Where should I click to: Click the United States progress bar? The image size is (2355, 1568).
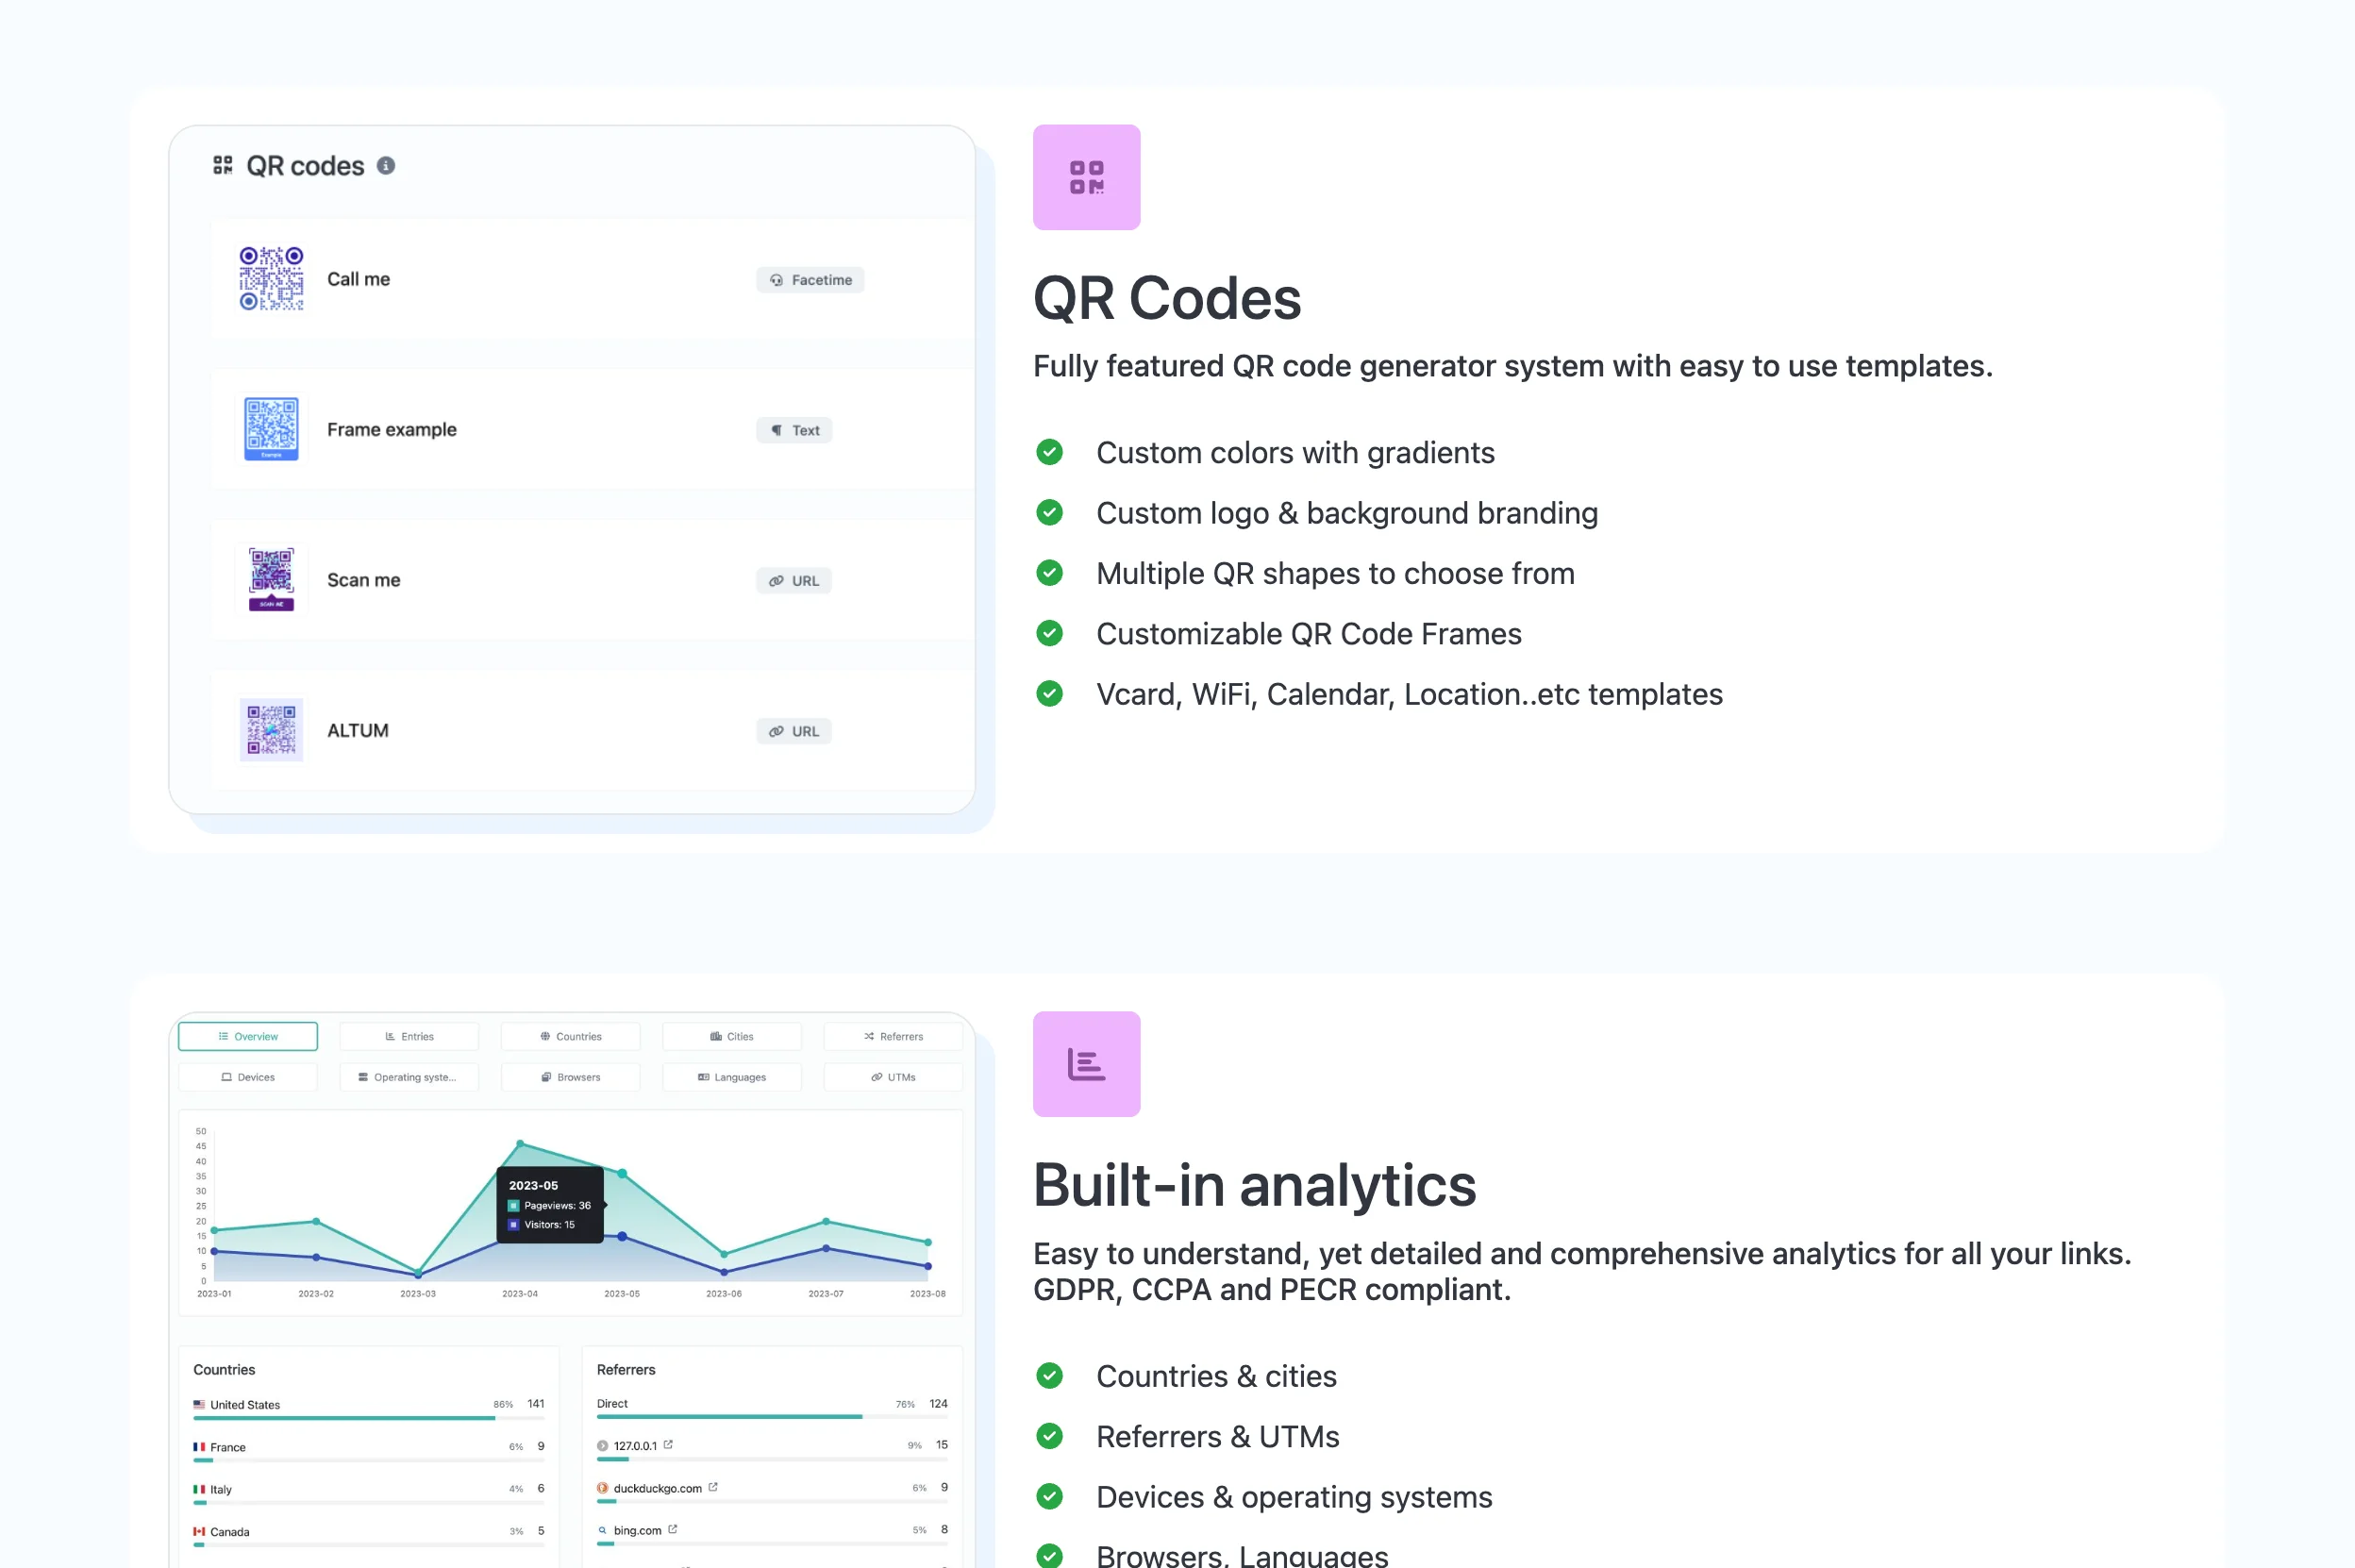pyautogui.click(x=344, y=1418)
